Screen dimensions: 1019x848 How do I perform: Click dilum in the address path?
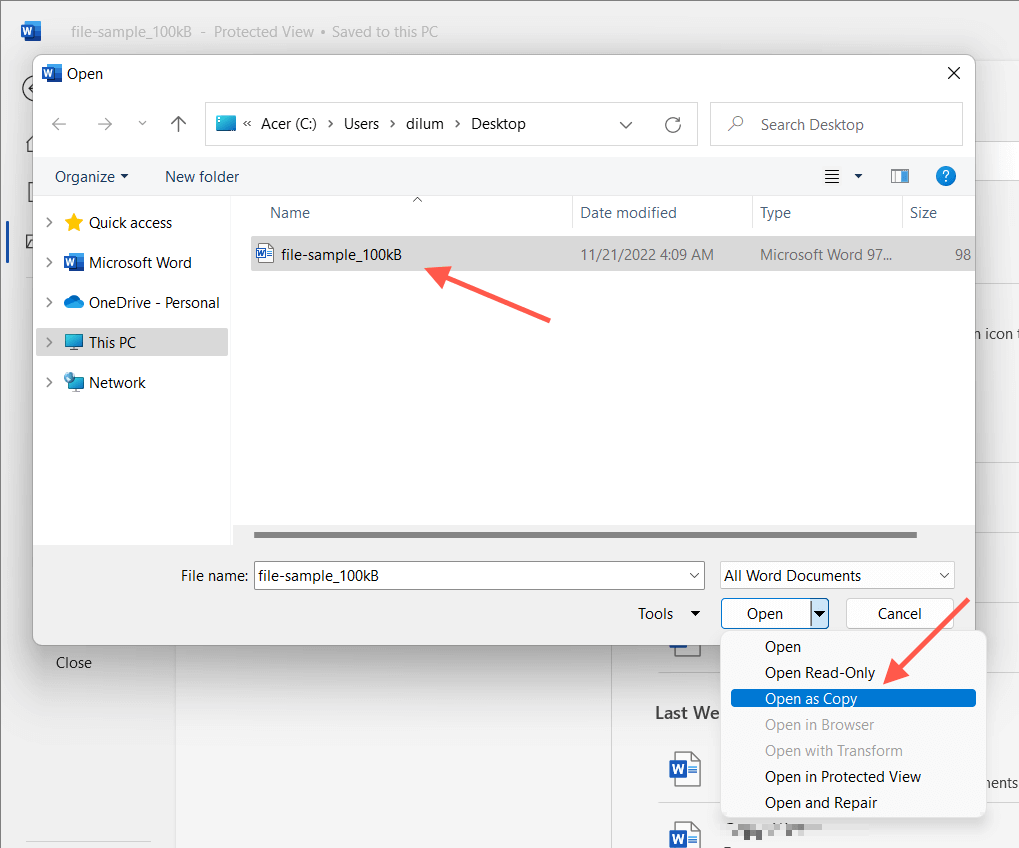coord(425,124)
